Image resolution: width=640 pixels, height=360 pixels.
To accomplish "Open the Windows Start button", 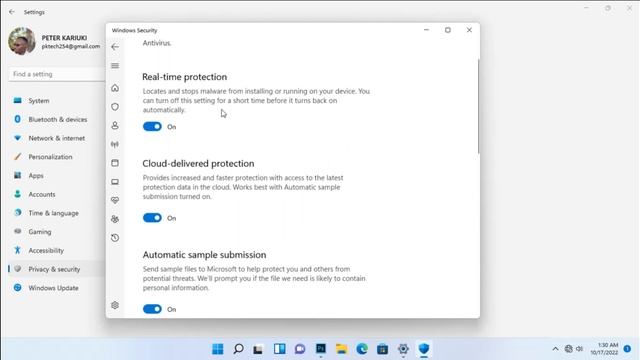I will click(x=218, y=349).
